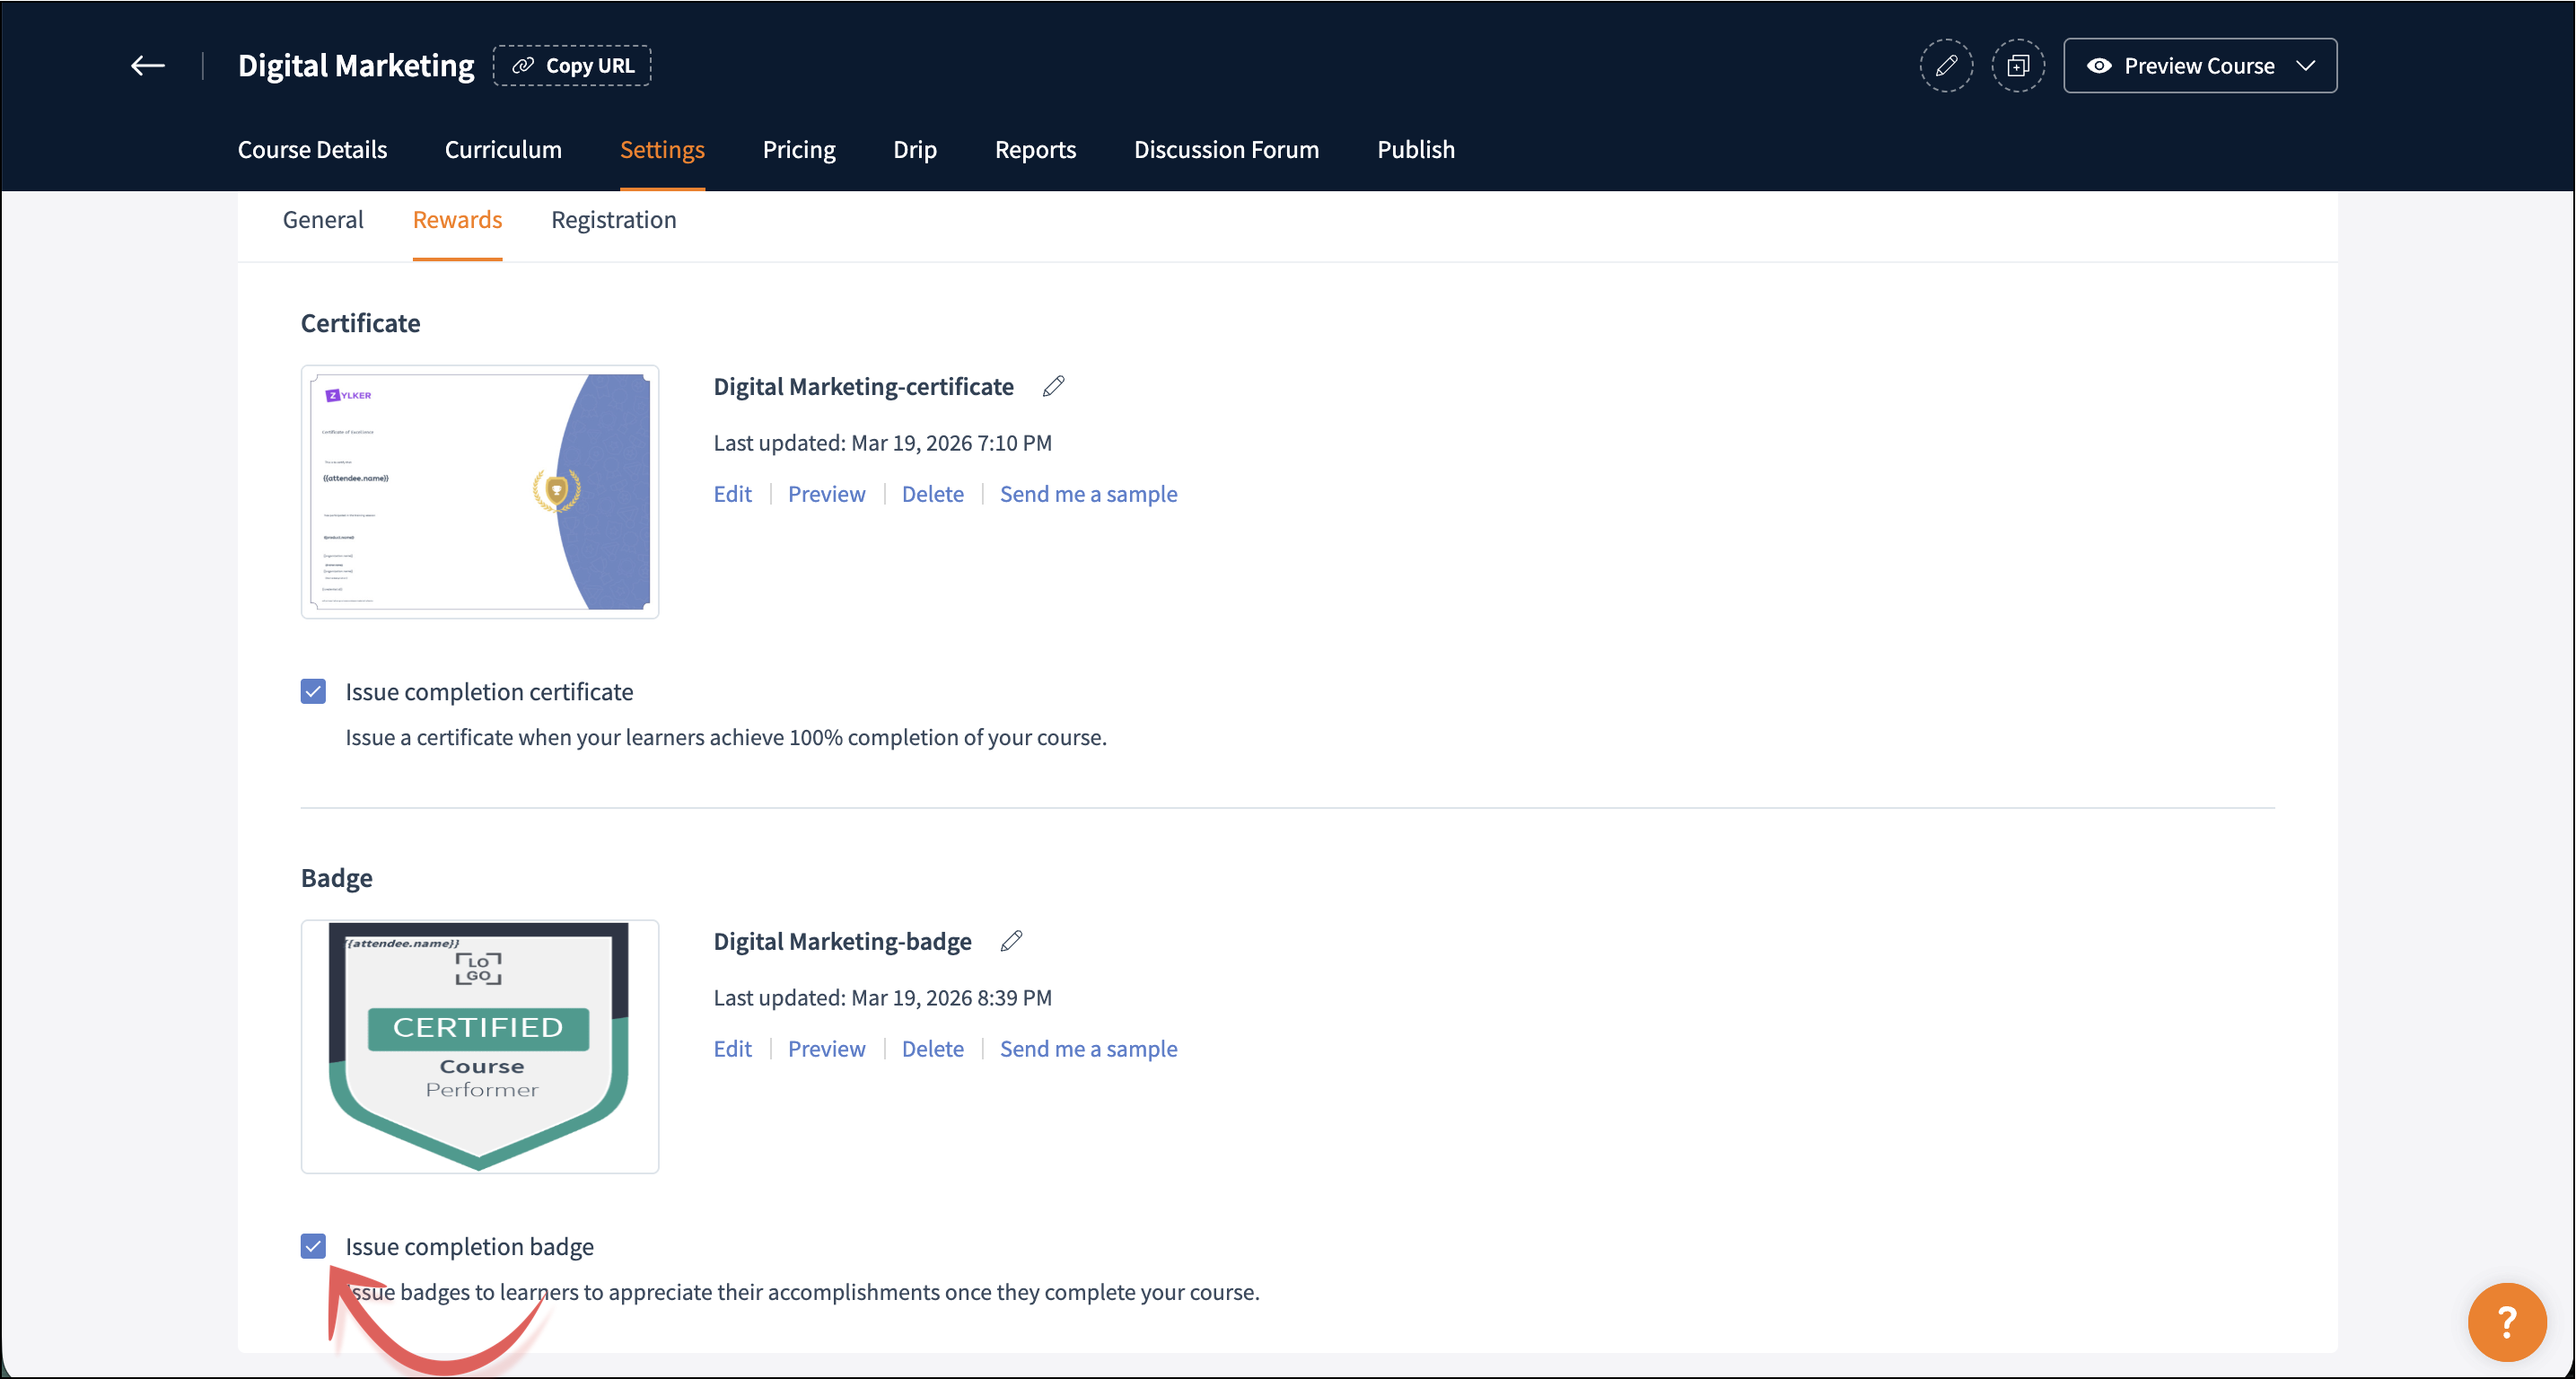Click Send me a sample for badge
Viewport: 2576px width, 1379px height.
coord(1088,1049)
